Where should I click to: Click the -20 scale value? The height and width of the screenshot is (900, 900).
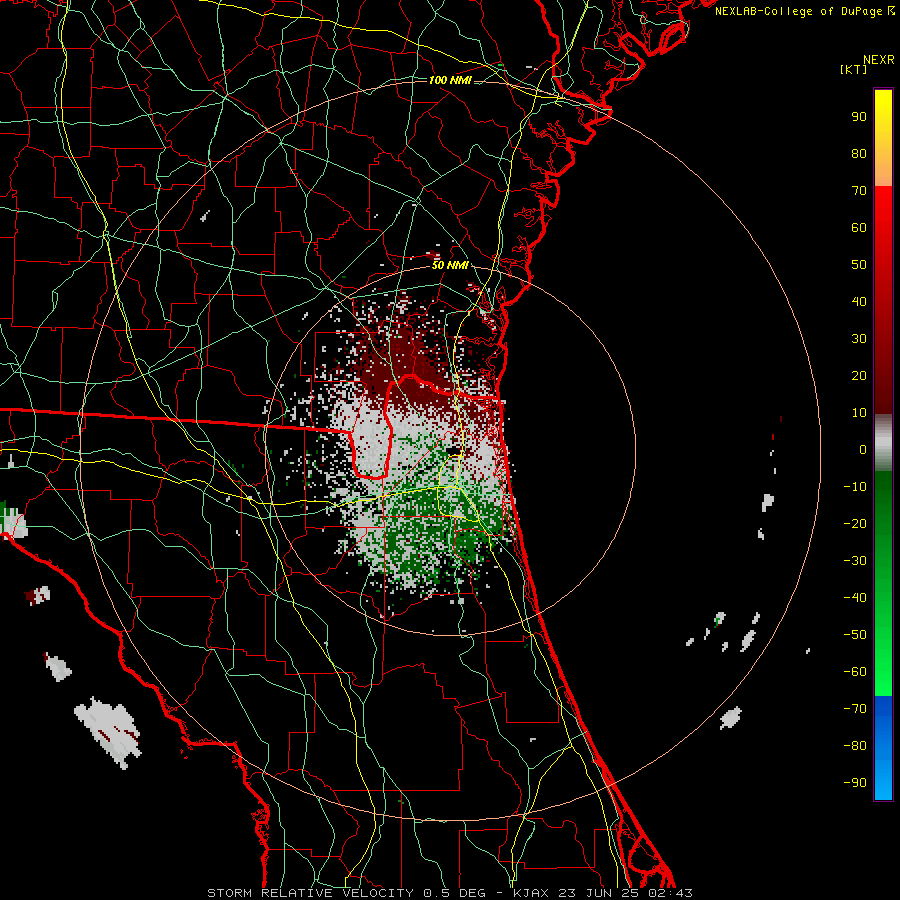point(855,524)
